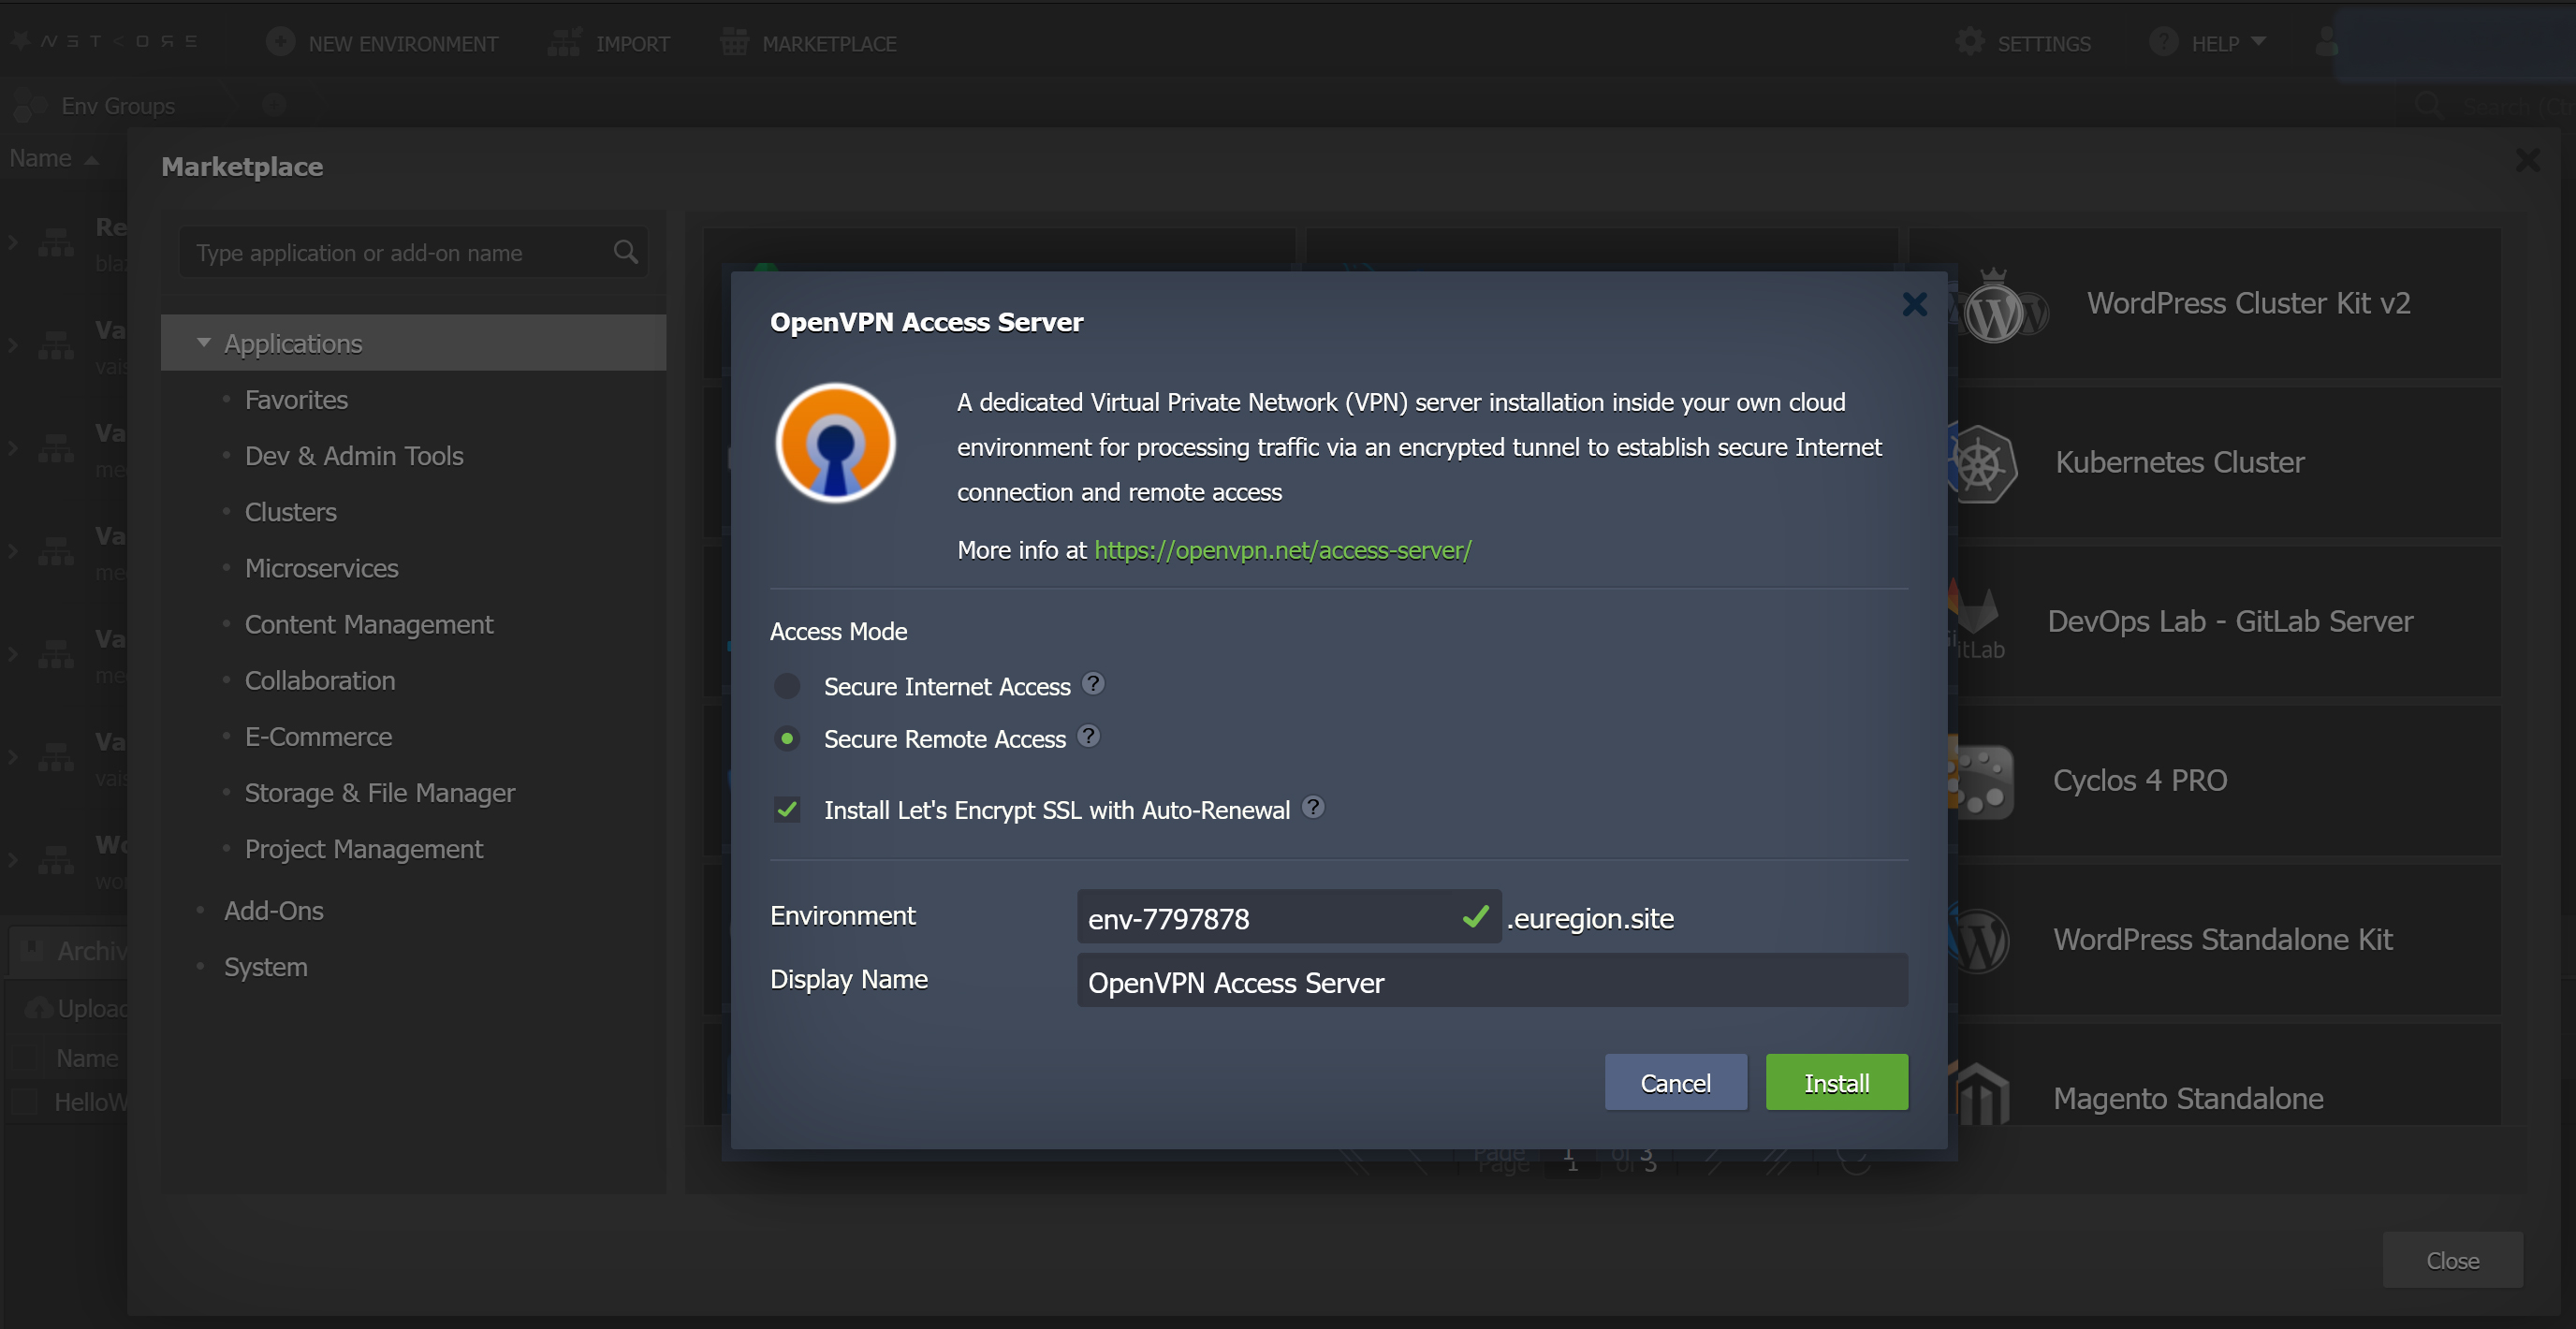This screenshot has height=1329, width=2576.
Task: Click the Kubernetes Cluster helm icon
Action: point(1982,464)
